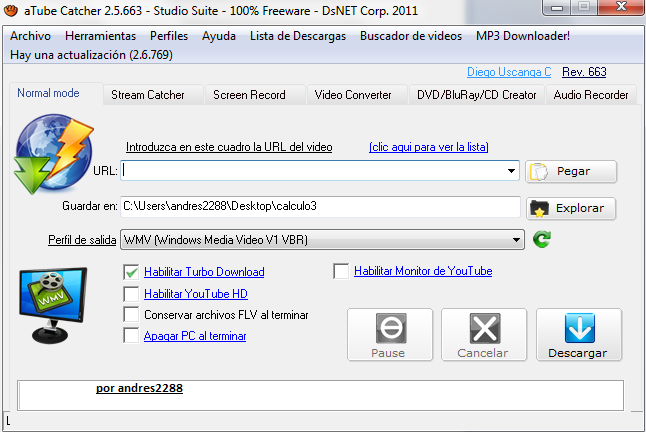Disable the Turbo Download checkbox

click(131, 272)
